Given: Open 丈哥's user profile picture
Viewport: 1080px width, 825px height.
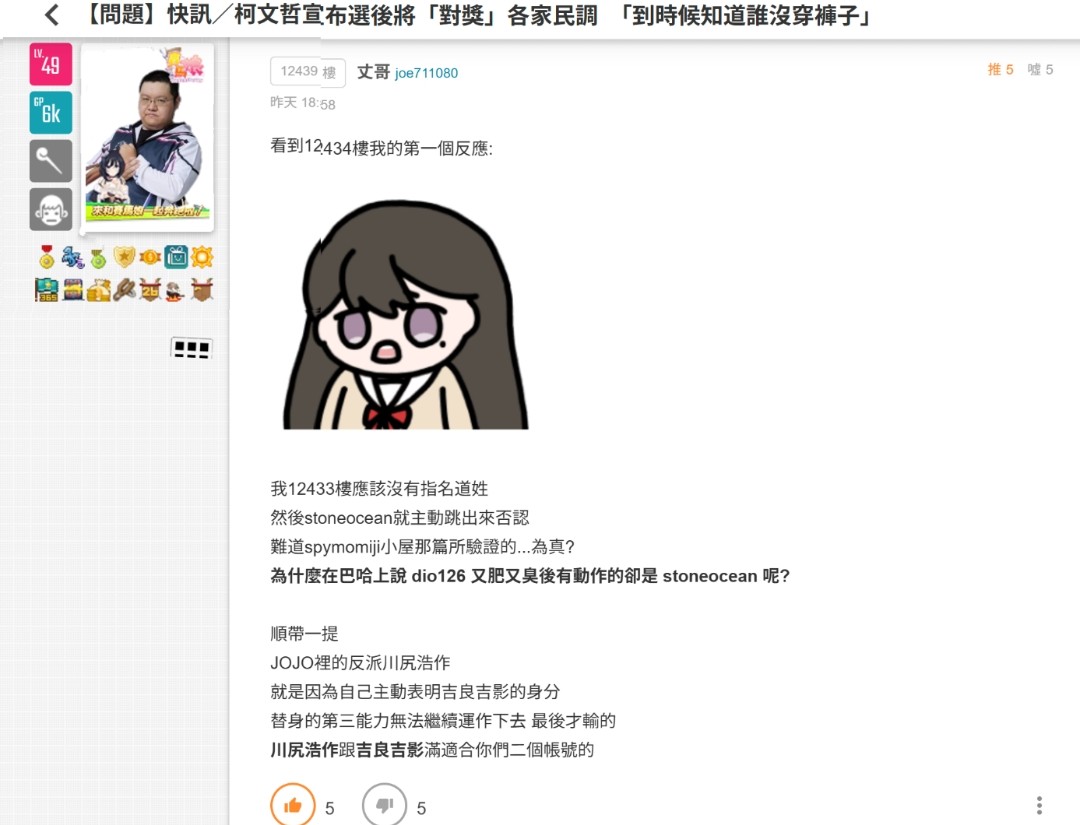Looking at the screenshot, I should 148,137.
